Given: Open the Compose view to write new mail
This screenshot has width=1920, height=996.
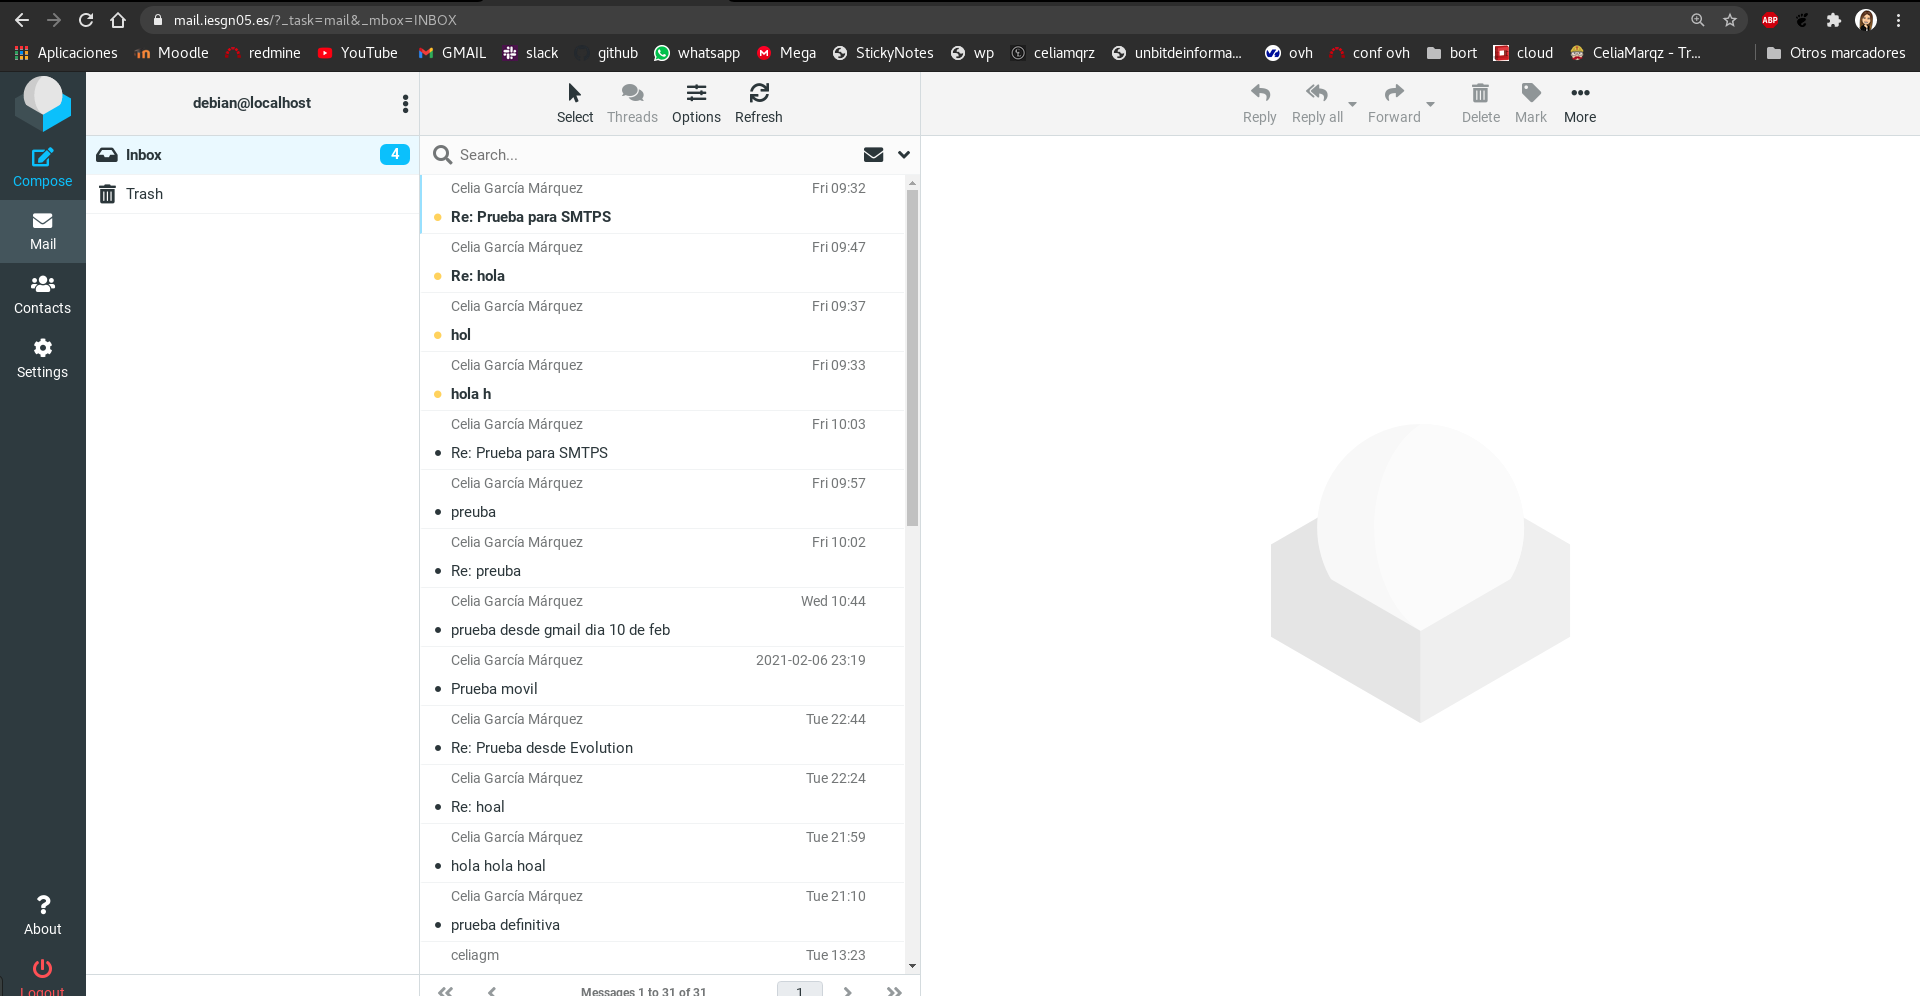Looking at the screenshot, I should 42,165.
